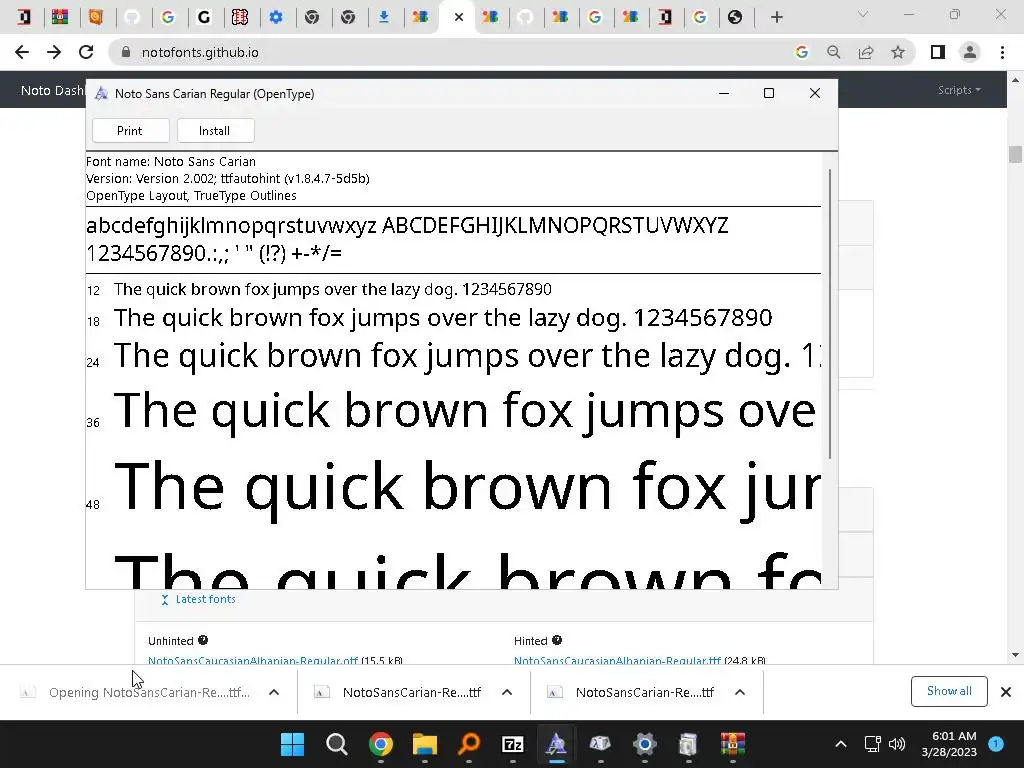The image size is (1024, 768).
Task: Open the Windows Start menu
Action: click(292, 744)
